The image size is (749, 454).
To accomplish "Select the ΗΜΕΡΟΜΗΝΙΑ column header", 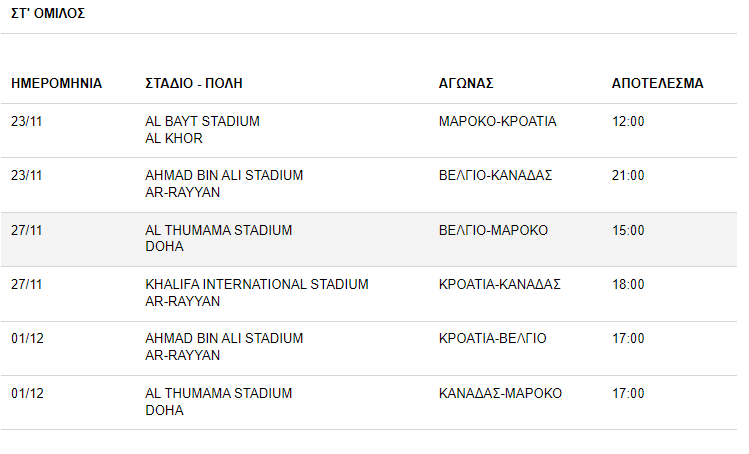I will point(56,83).
